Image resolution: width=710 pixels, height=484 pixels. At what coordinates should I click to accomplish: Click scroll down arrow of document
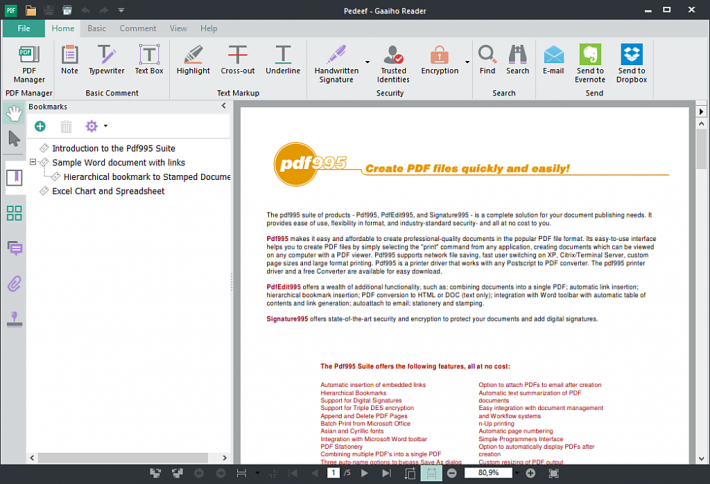(701, 458)
